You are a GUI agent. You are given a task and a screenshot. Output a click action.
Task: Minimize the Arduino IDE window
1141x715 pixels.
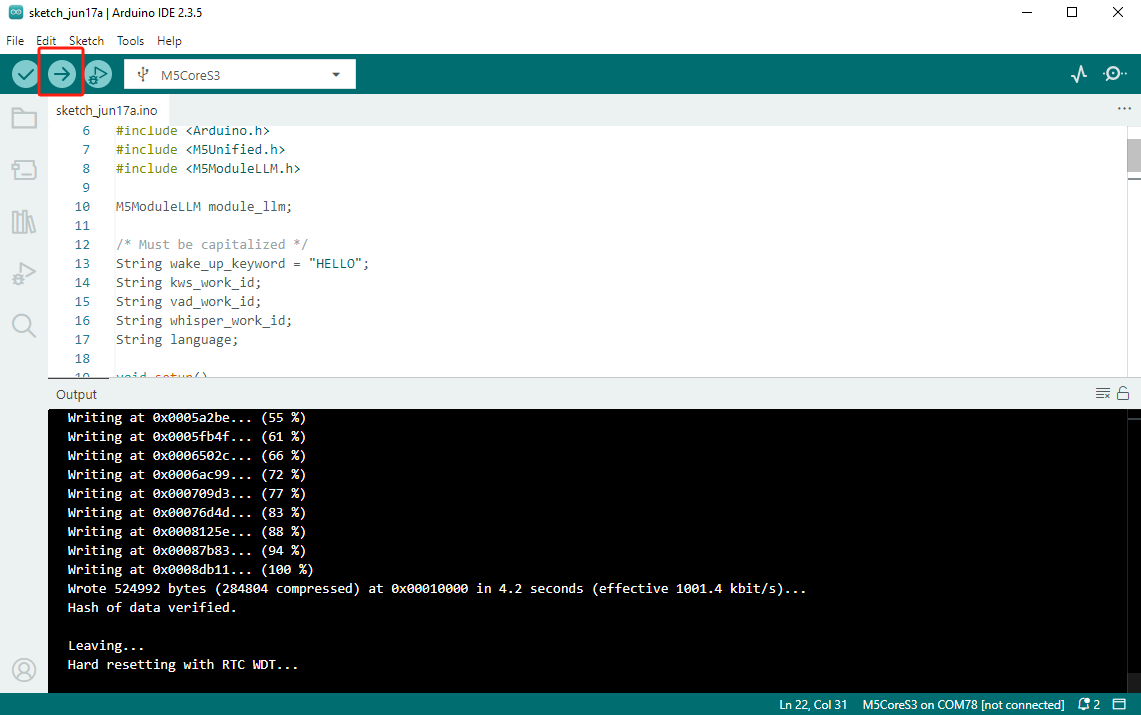point(1027,12)
